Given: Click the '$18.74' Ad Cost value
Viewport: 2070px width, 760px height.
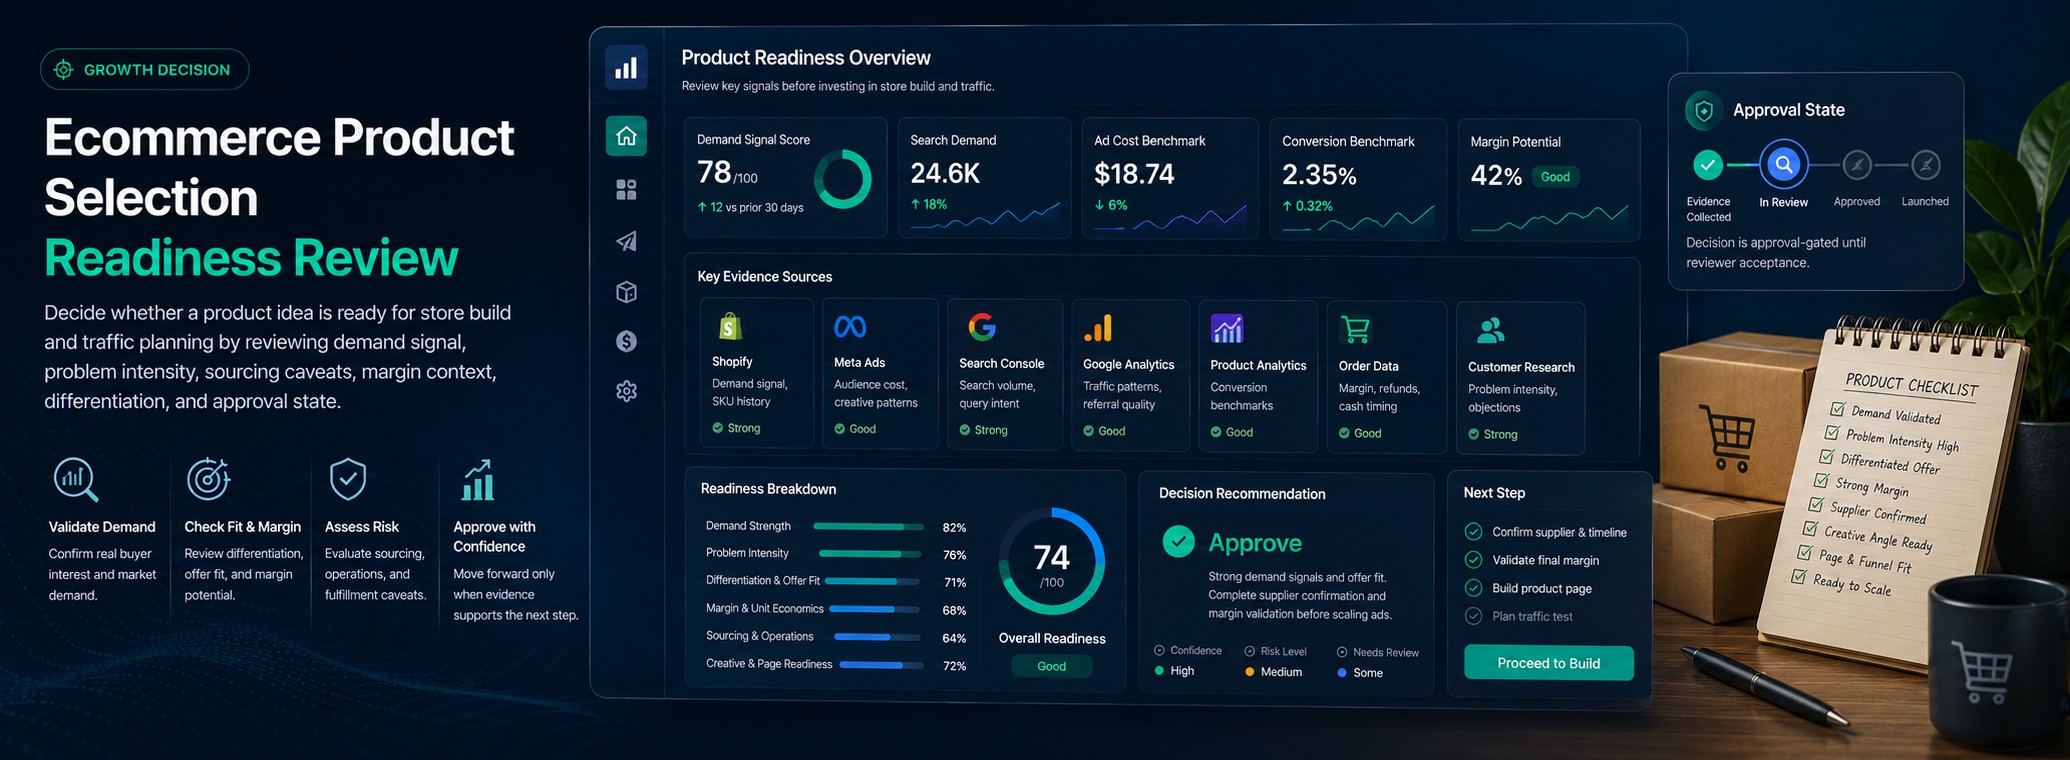Looking at the screenshot, I should click(1134, 175).
